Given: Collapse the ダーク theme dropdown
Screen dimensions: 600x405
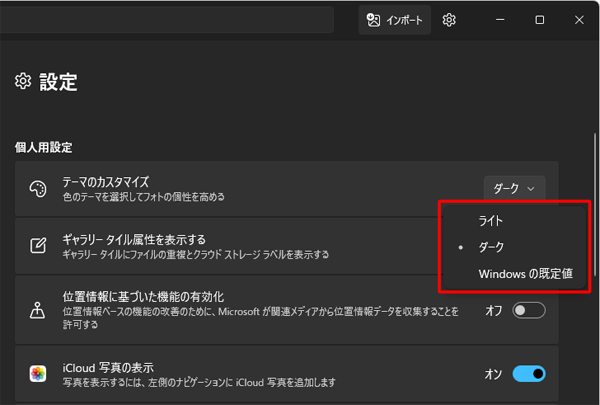Looking at the screenshot, I should pyautogui.click(x=514, y=187).
